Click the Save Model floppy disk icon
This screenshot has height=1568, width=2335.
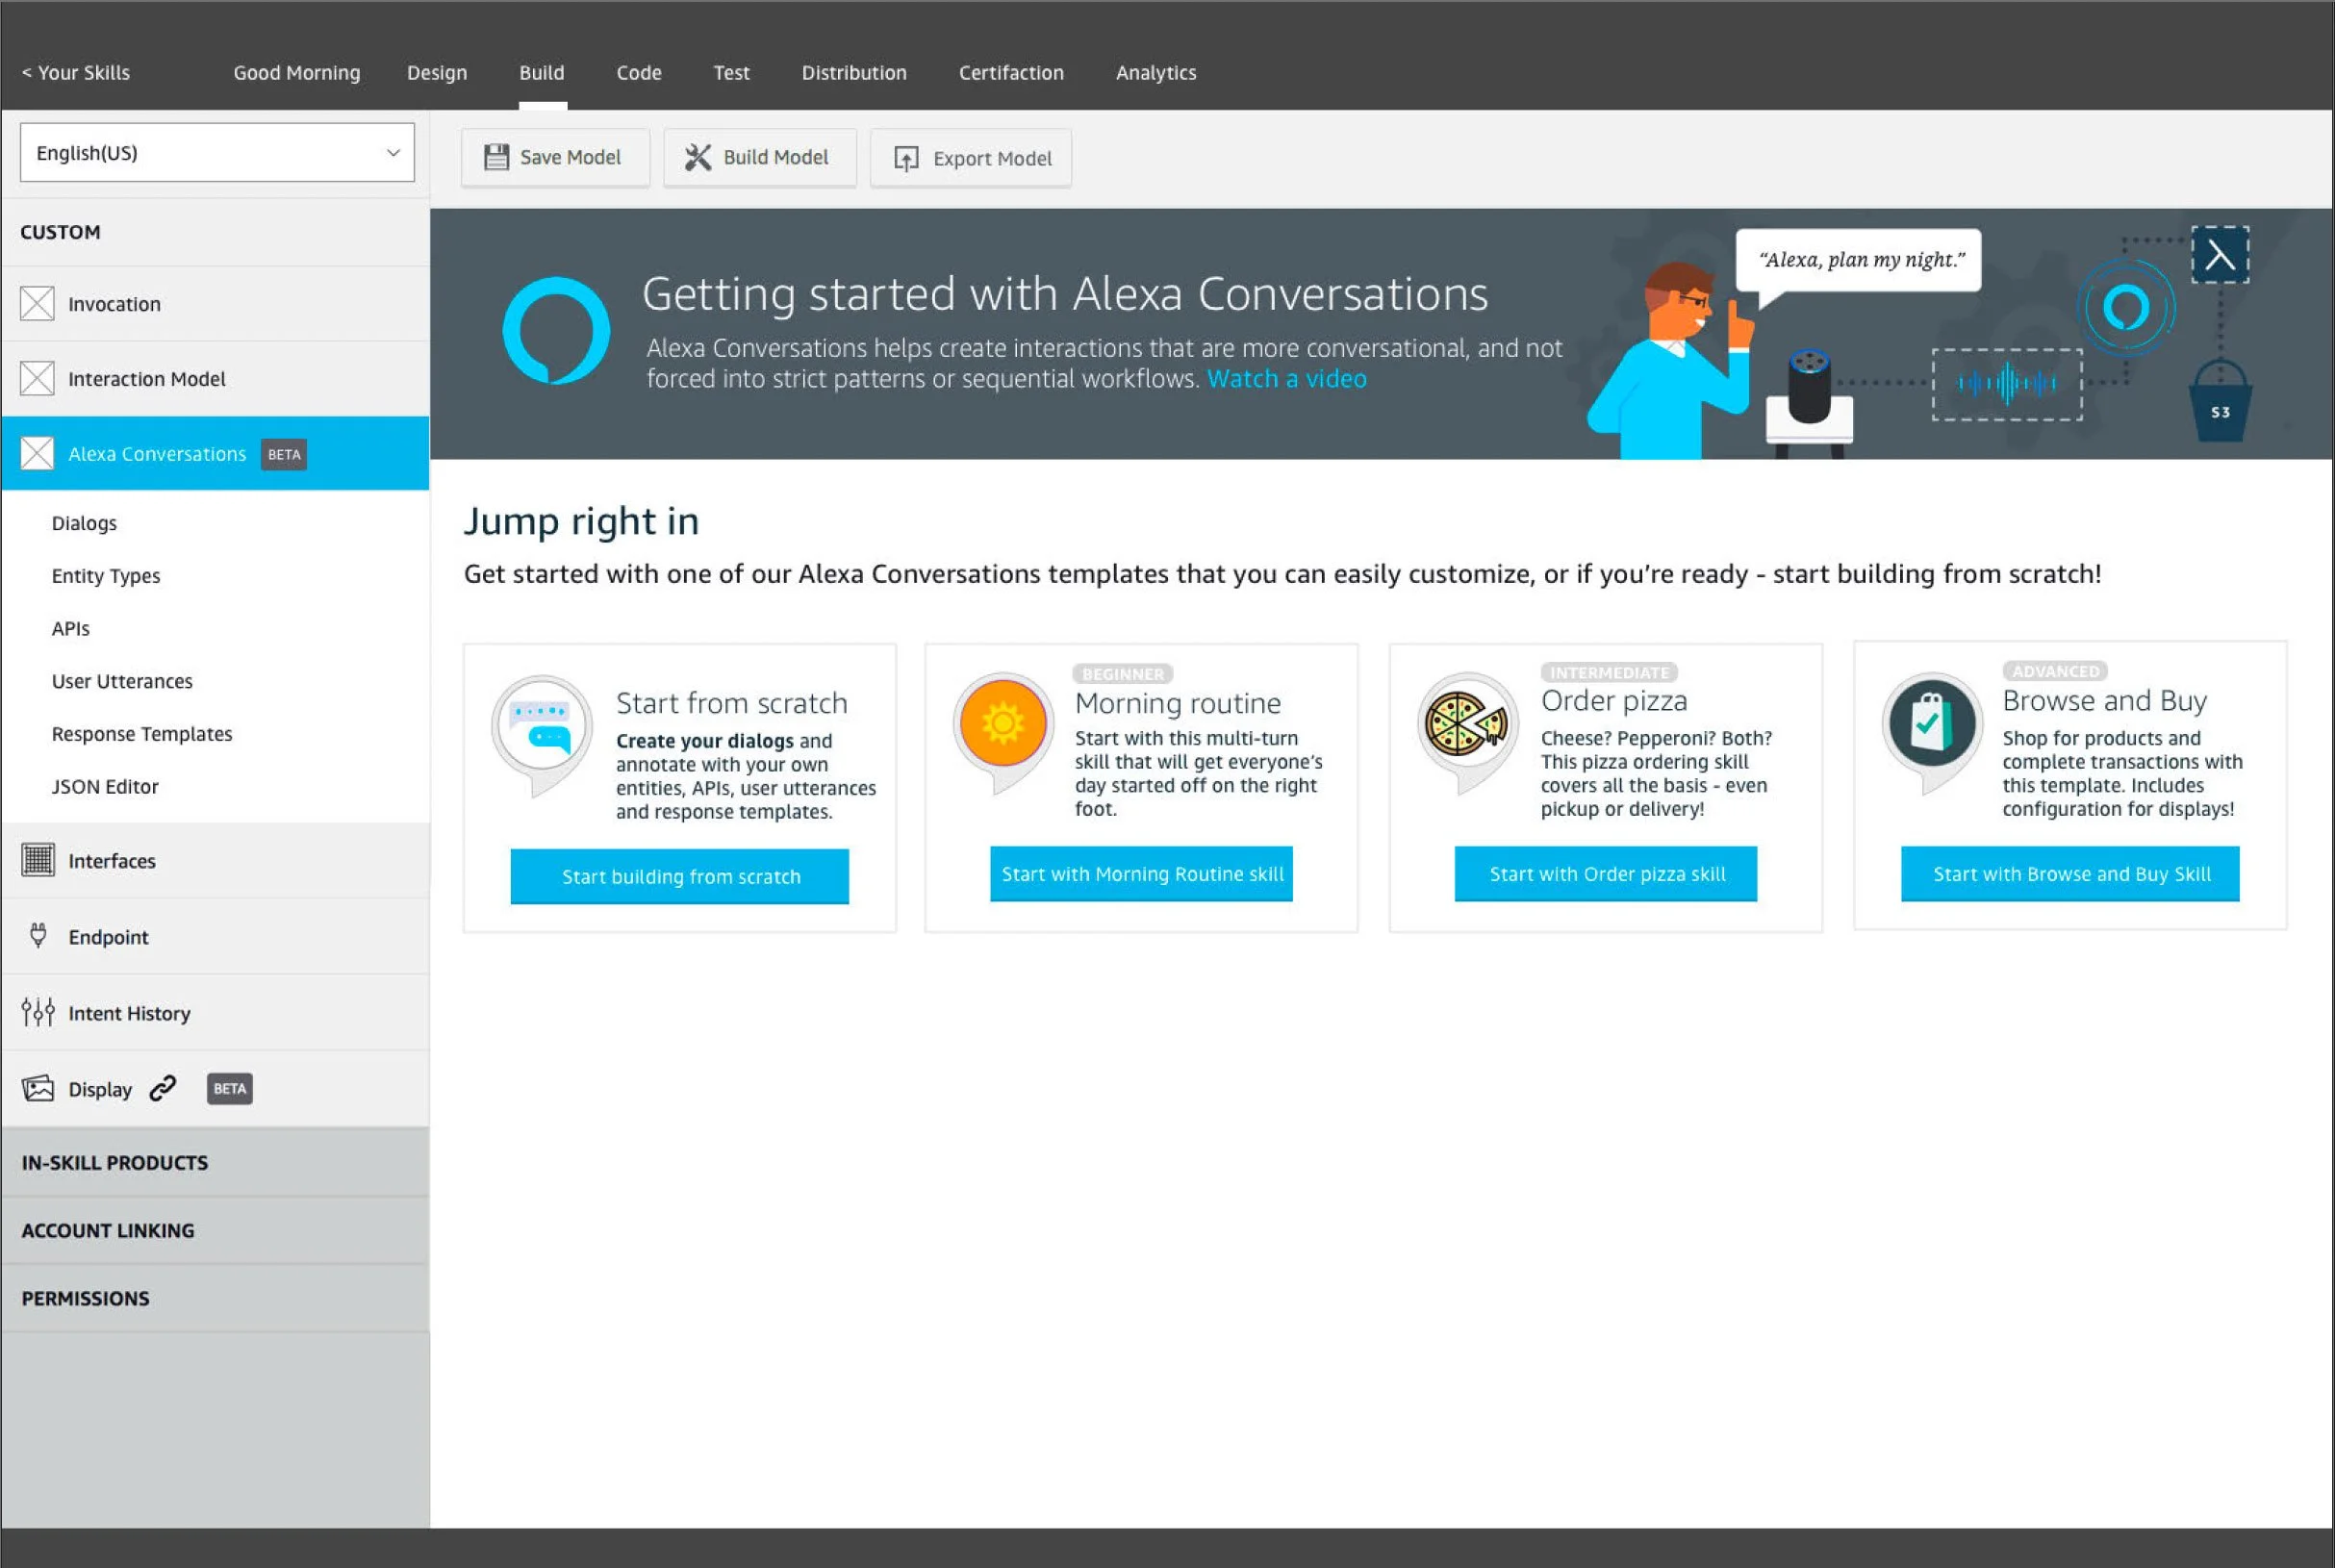pyautogui.click(x=496, y=157)
